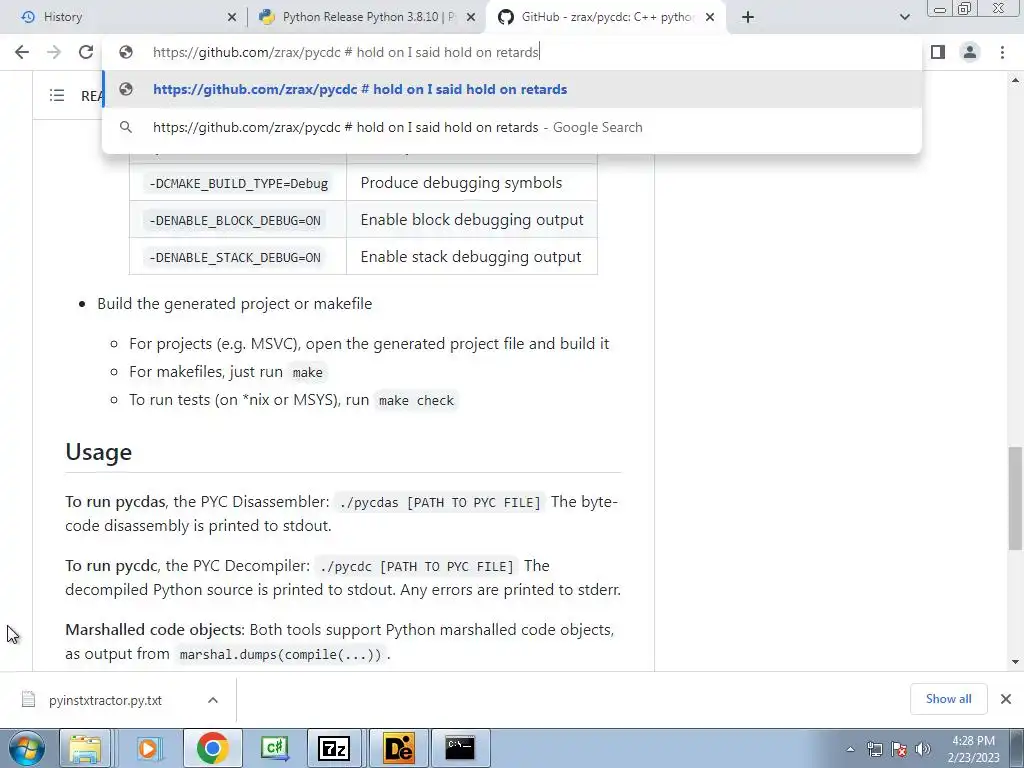Image resolution: width=1024 pixels, height=768 pixels.
Task: Open Windows Explorer from the taskbar
Action: point(86,748)
